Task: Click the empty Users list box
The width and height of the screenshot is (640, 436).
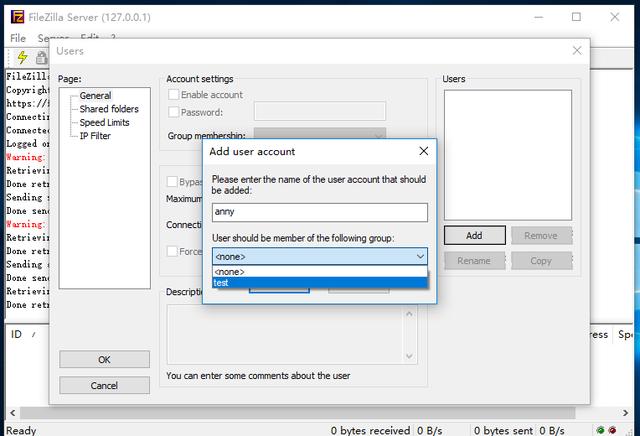Action: coord(508,155)
